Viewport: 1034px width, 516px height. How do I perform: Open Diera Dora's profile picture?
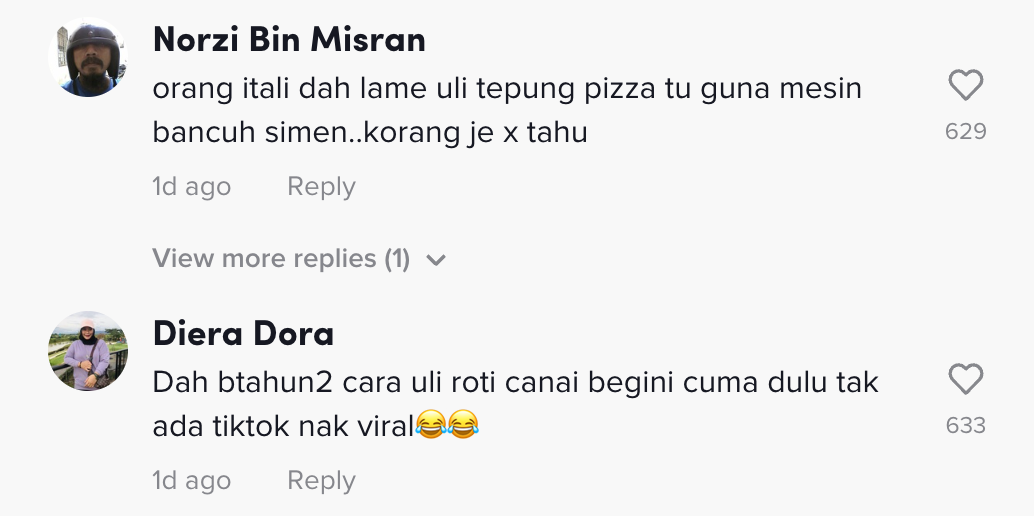88,350
